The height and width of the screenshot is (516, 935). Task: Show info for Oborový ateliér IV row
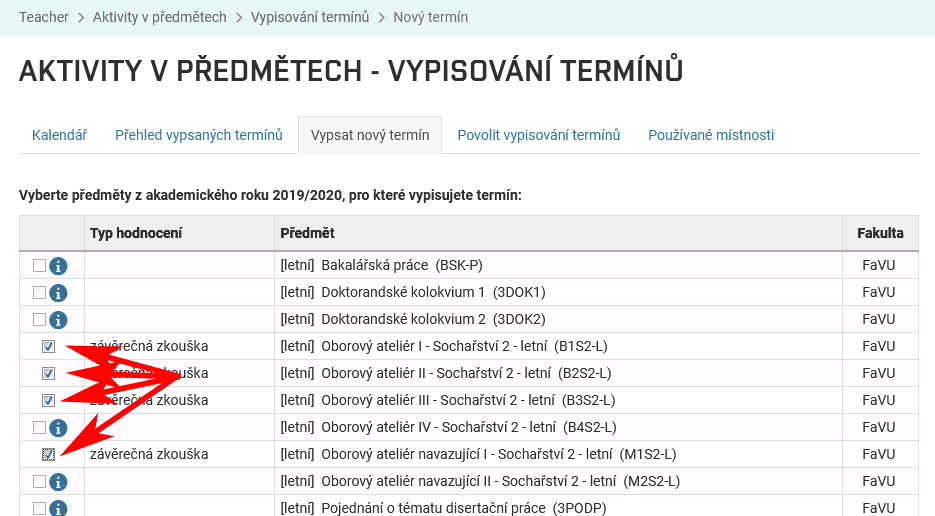tap(58, 428)
